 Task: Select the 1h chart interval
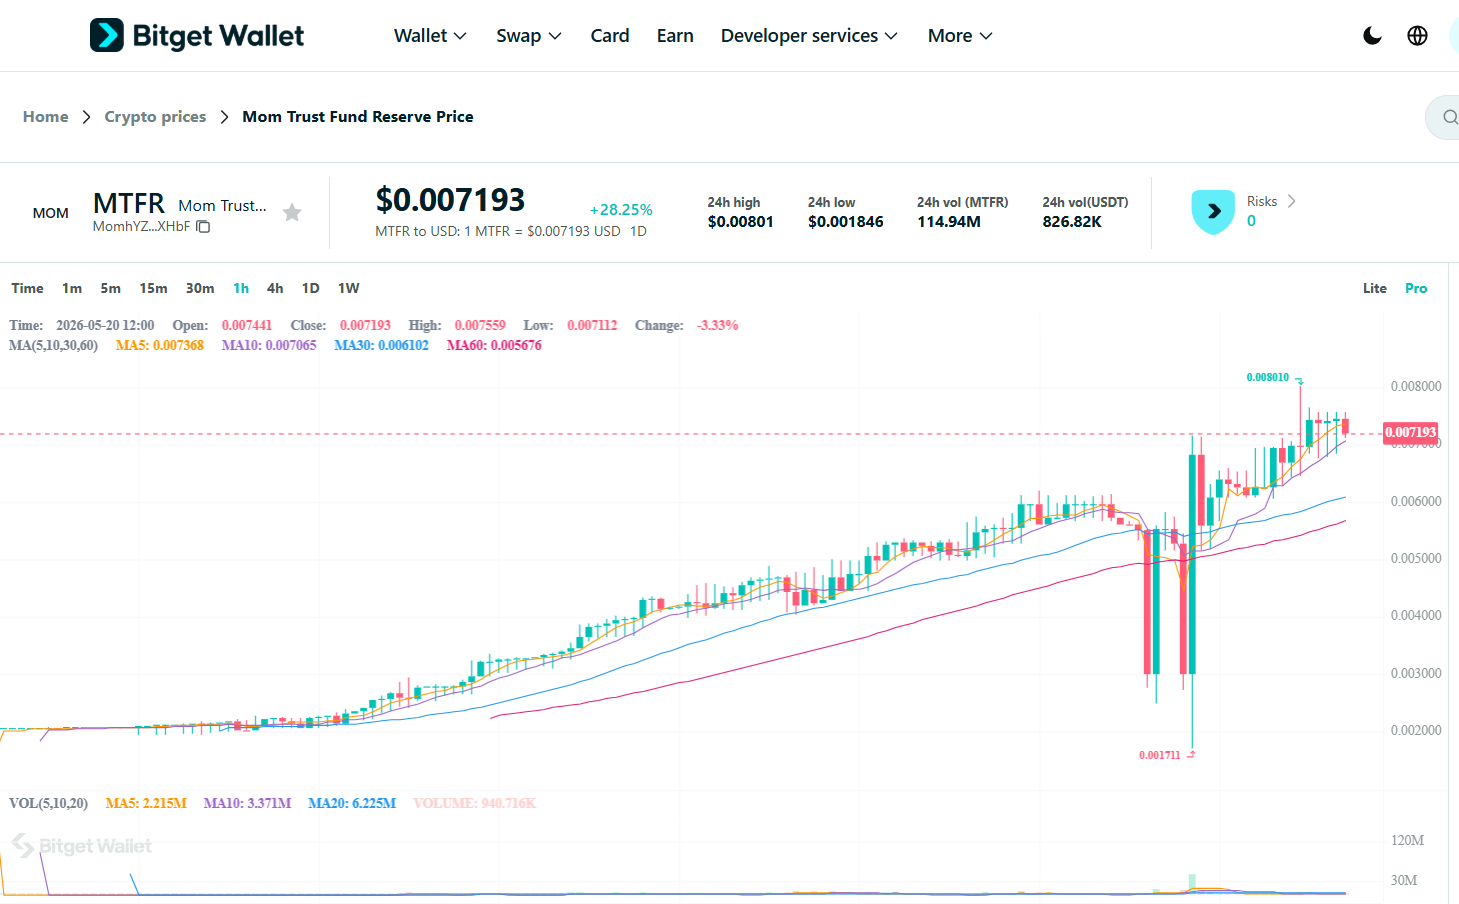tap(241, 288)
